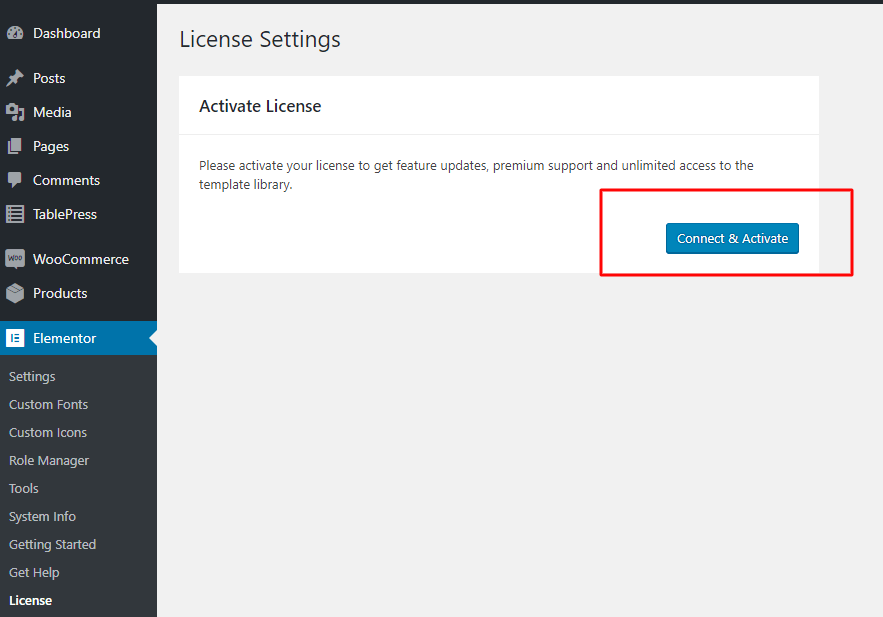
Task: Click the Products box icon
Action: (15, 293)
